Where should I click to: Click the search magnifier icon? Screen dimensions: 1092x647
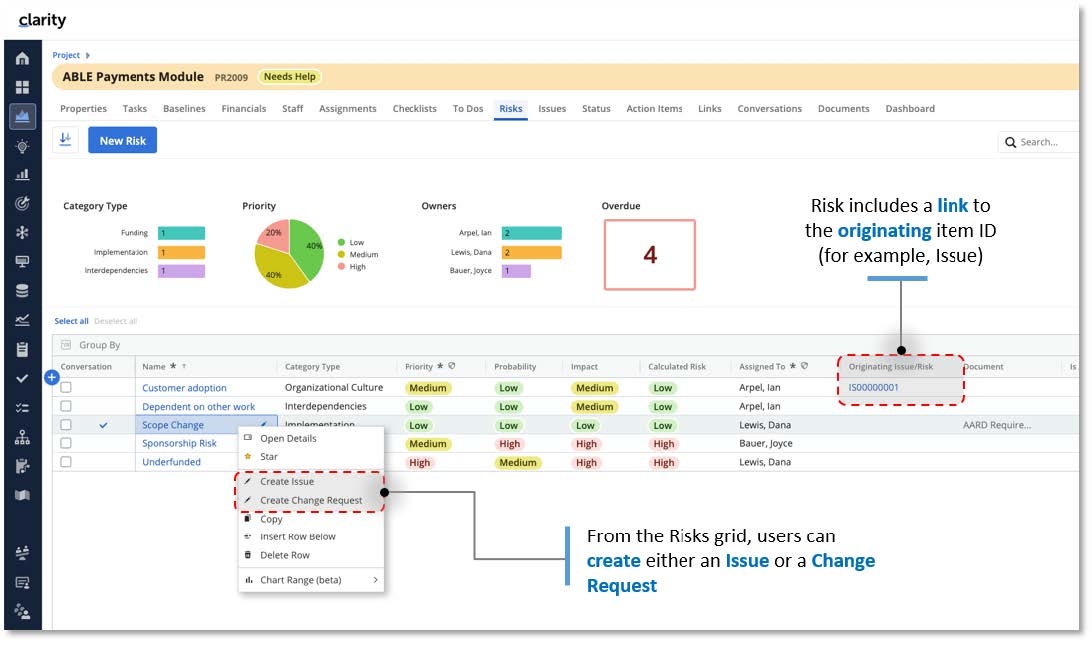coord(1011,142)
